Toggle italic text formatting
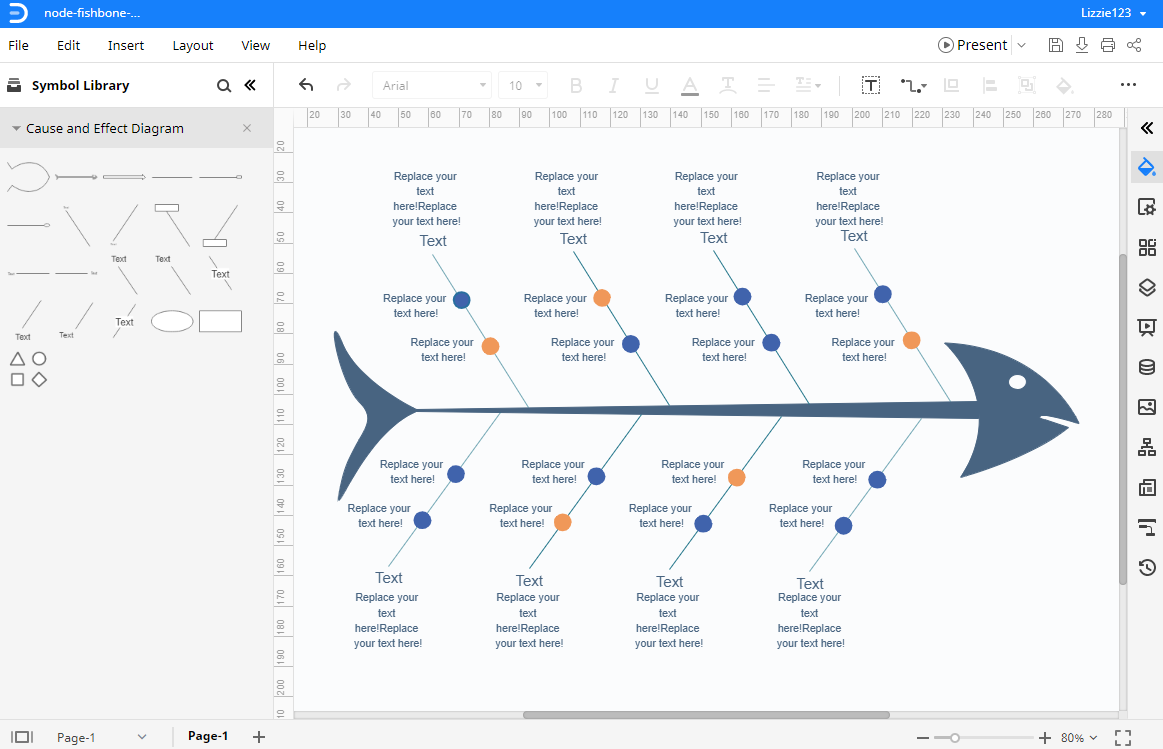 [x=613, y=85]
